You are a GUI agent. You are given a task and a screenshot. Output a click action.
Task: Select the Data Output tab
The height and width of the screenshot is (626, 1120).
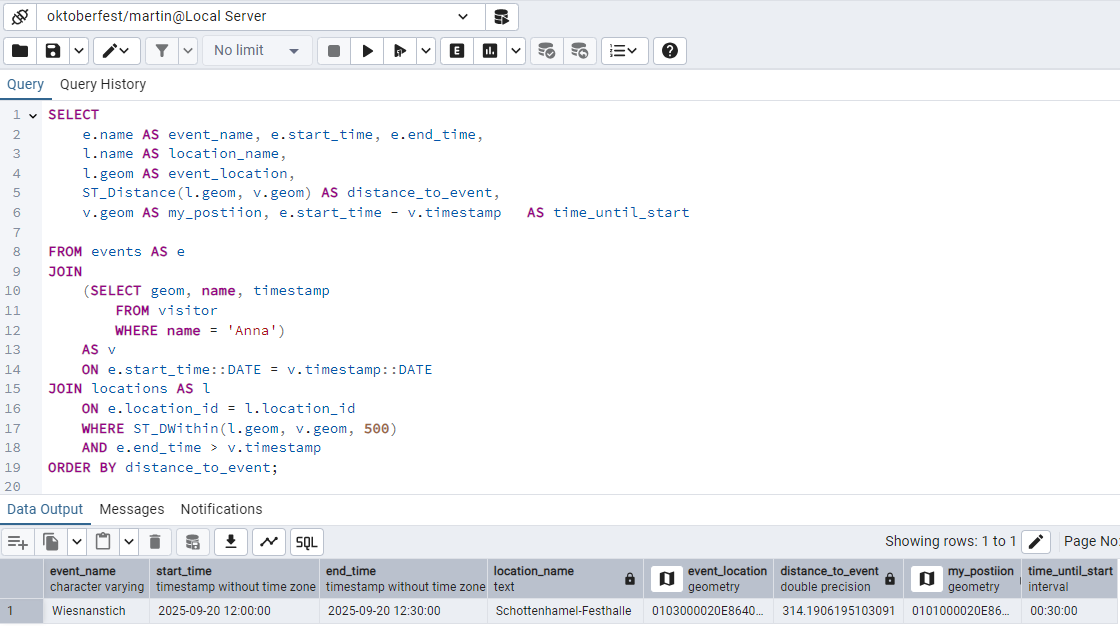point(45,510)
